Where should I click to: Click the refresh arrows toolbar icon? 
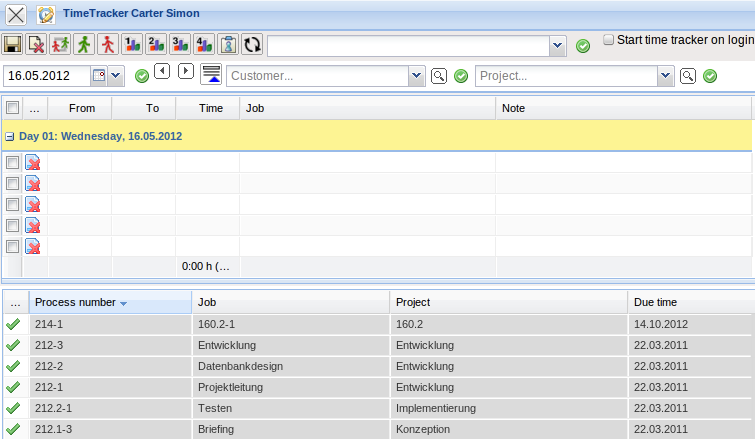[x=252, y=45]
